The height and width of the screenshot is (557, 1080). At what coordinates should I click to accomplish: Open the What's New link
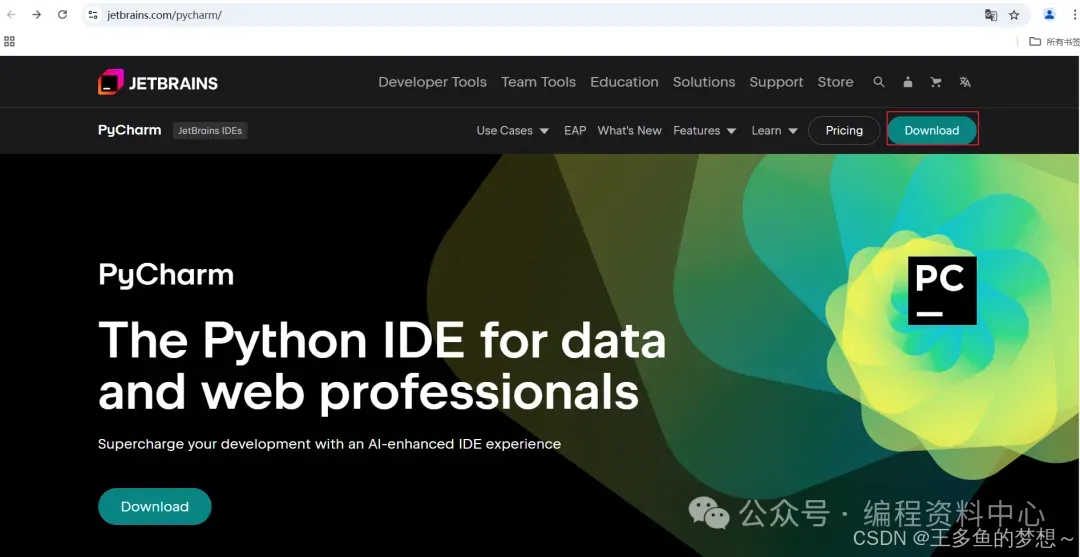point(630,130)
